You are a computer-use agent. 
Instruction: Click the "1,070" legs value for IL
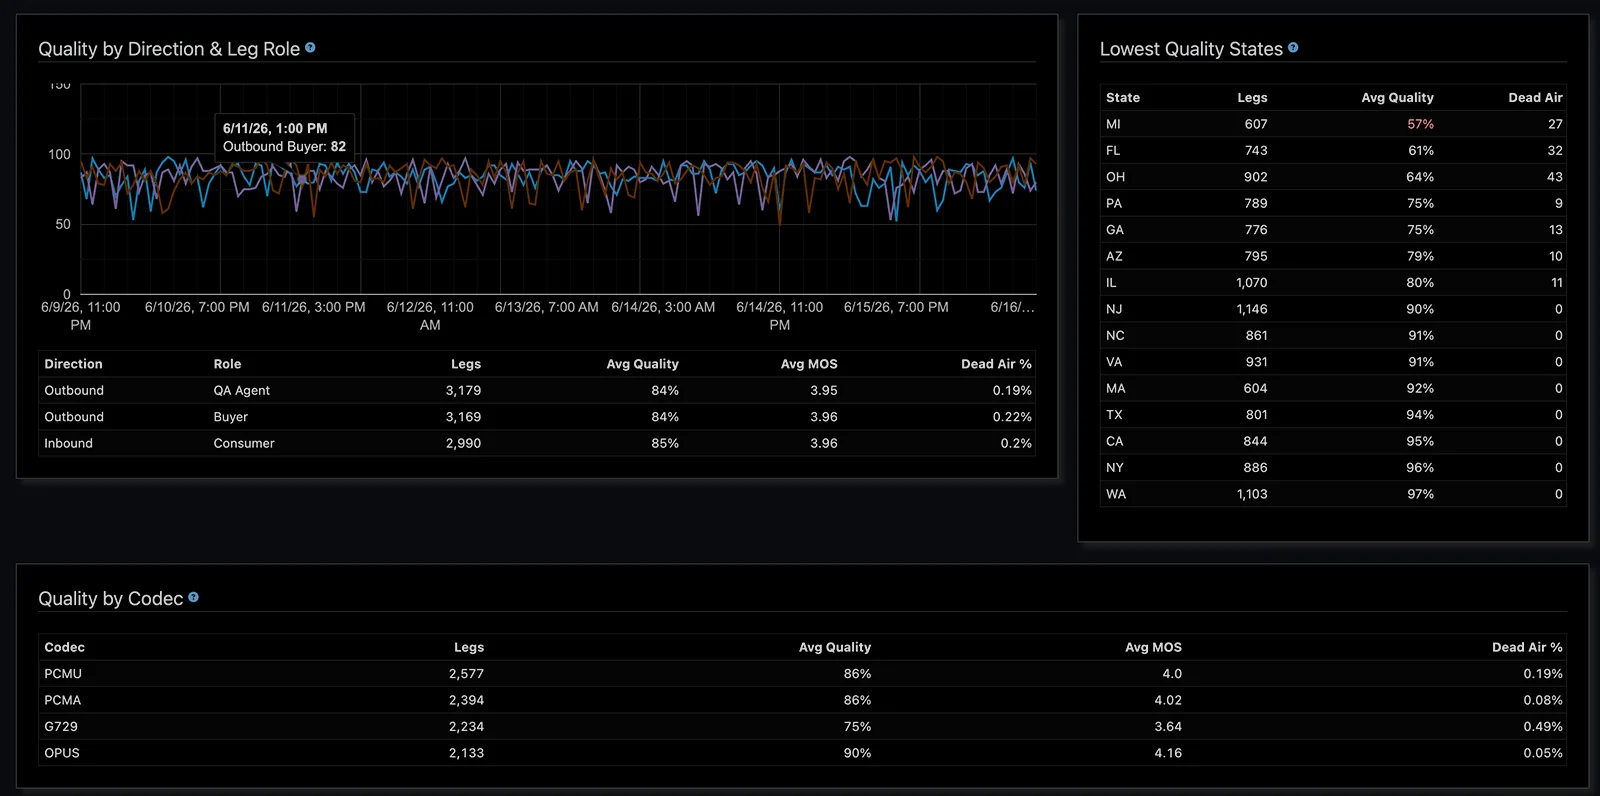coord(1251,283)
